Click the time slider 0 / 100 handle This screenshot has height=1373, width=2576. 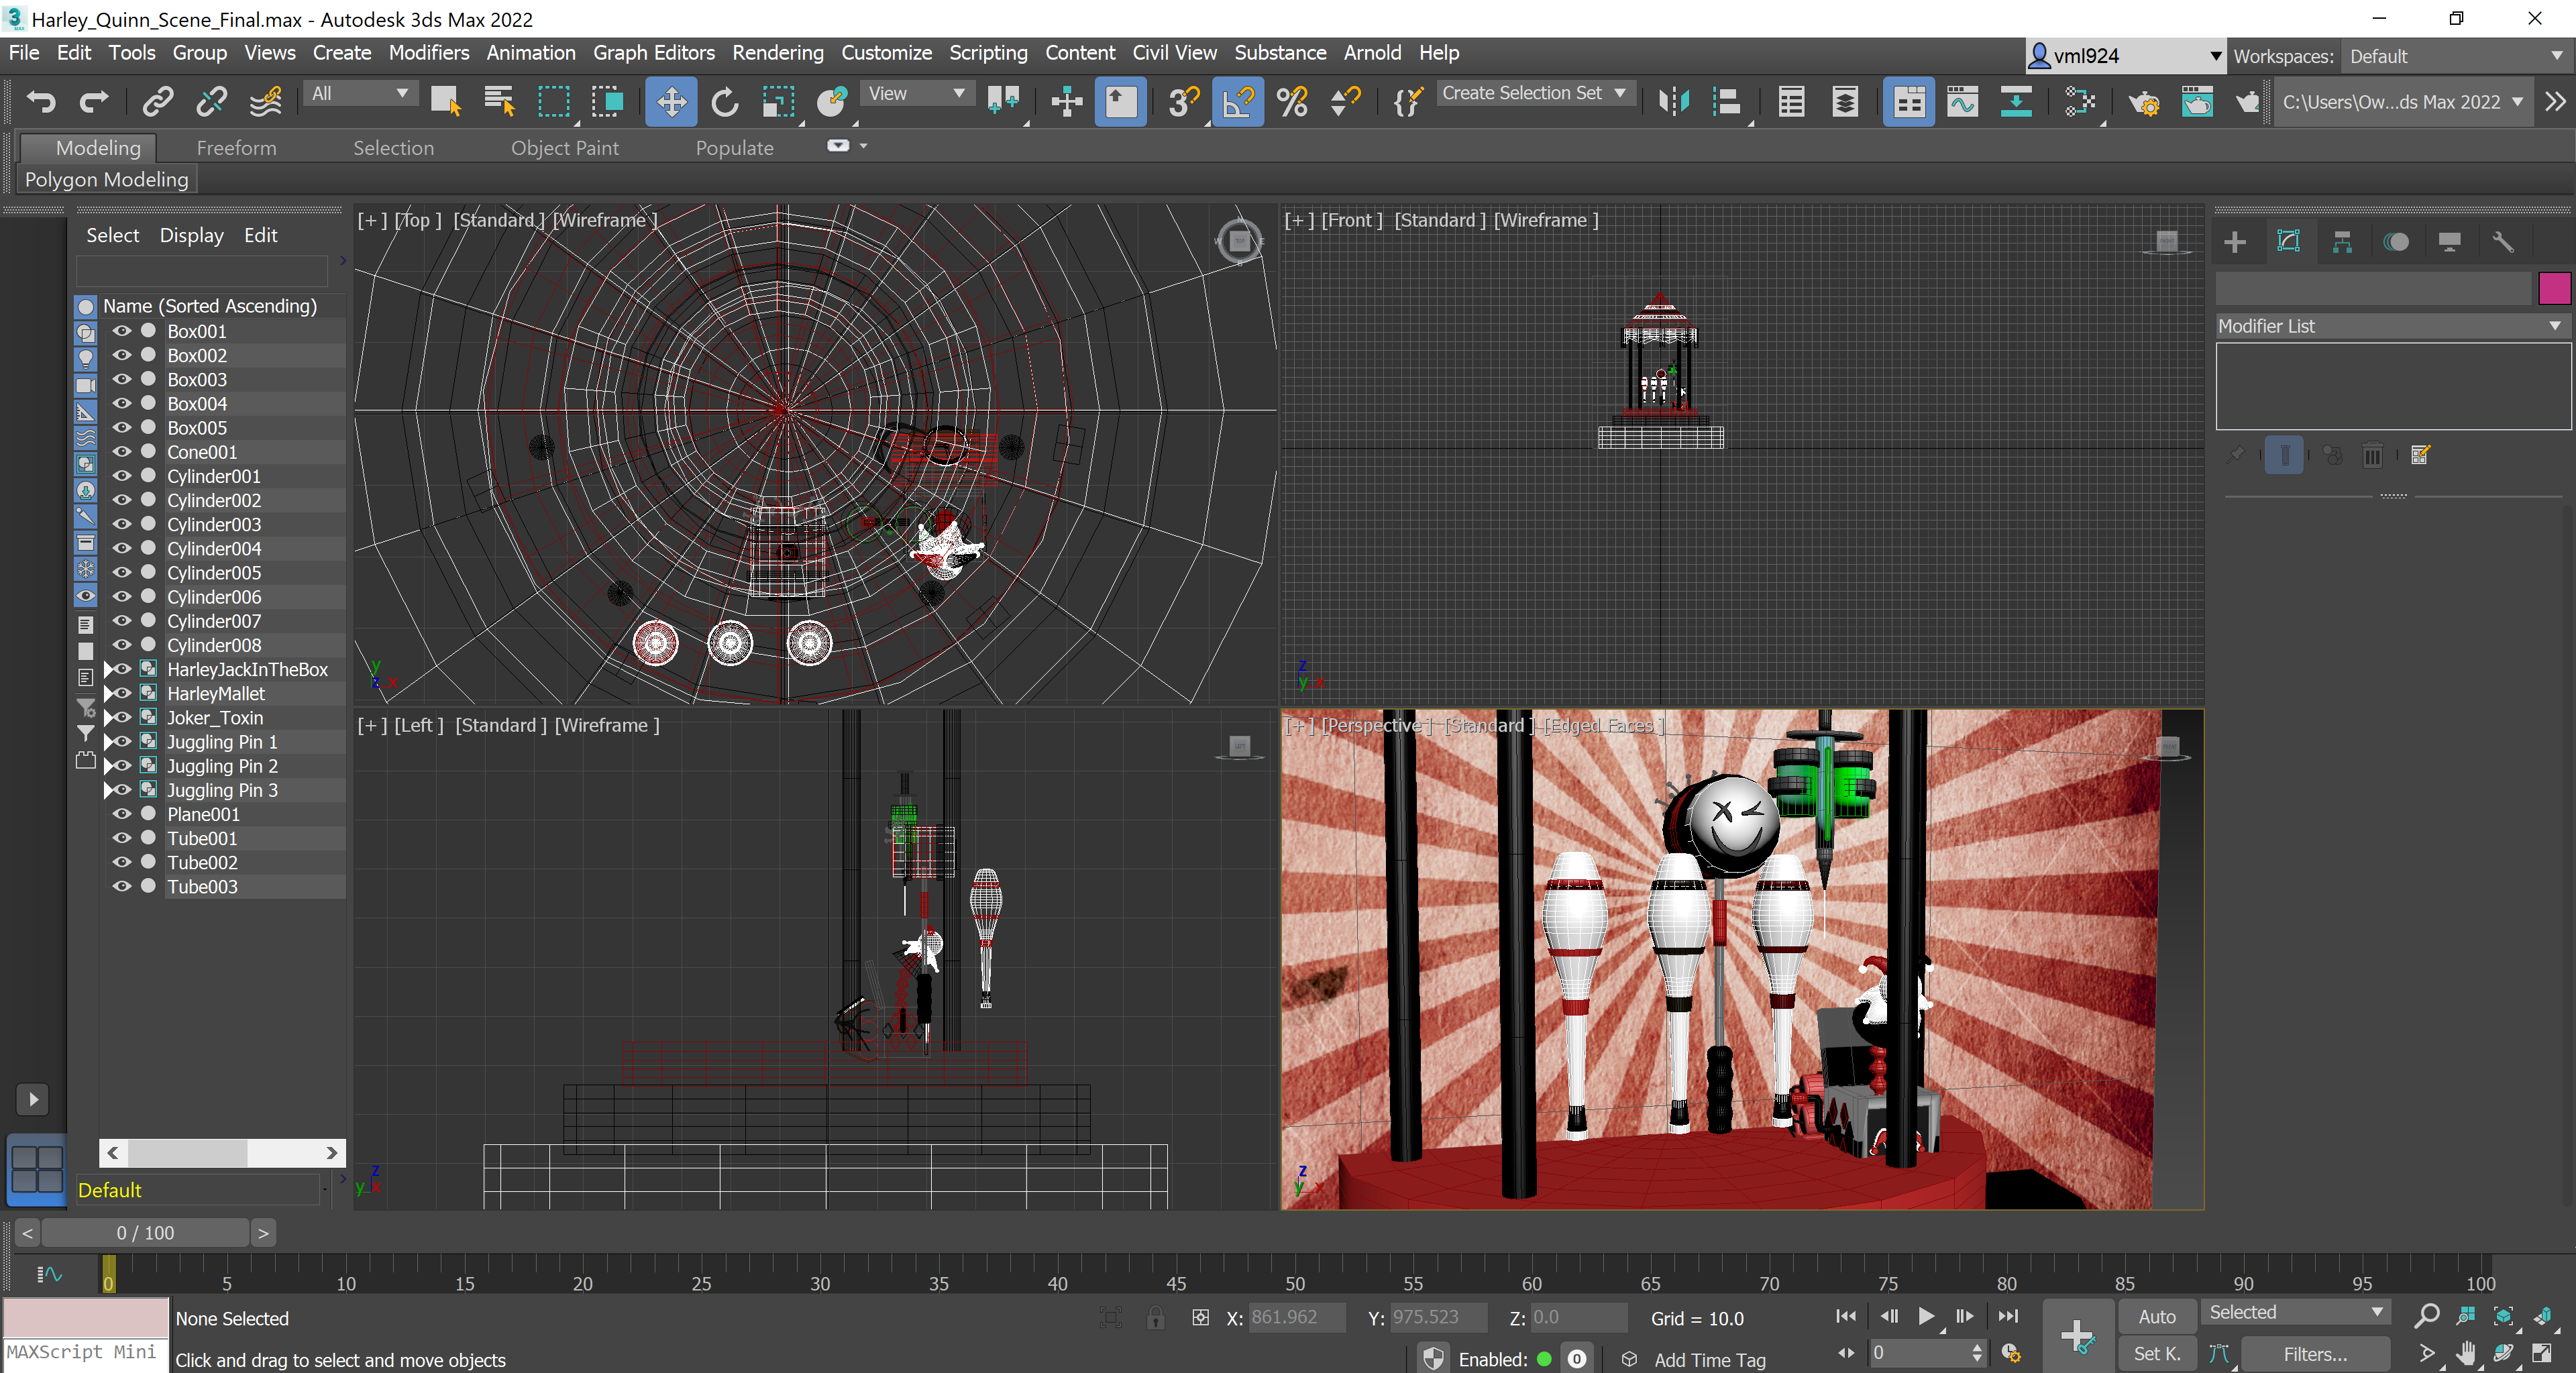[x=145, y=1233]
